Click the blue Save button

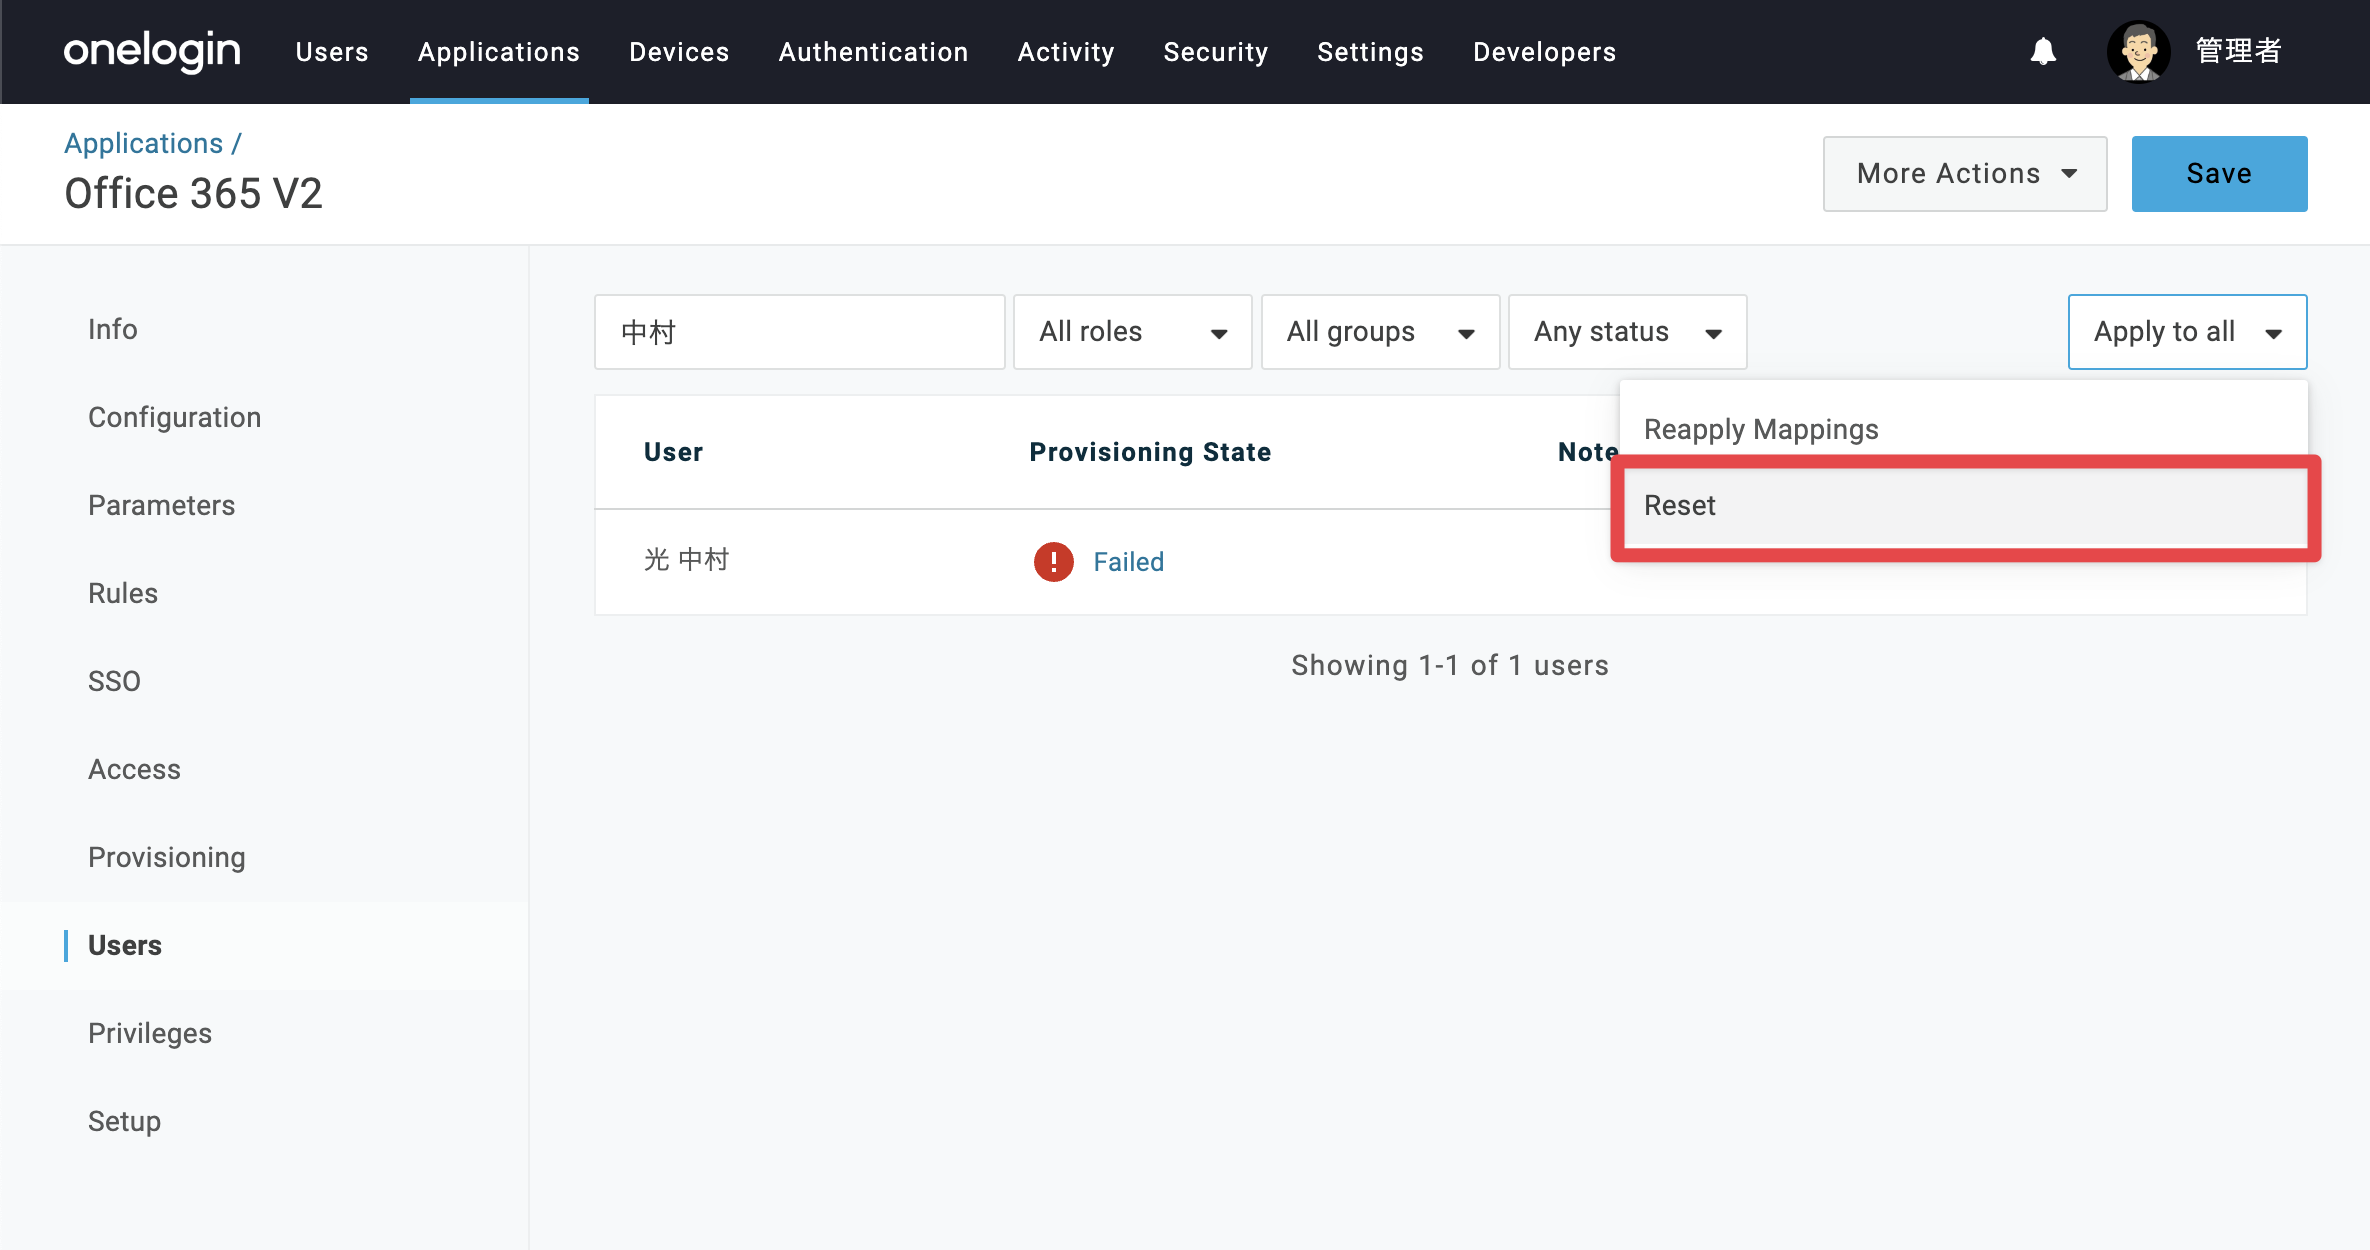coord(2219,174)
